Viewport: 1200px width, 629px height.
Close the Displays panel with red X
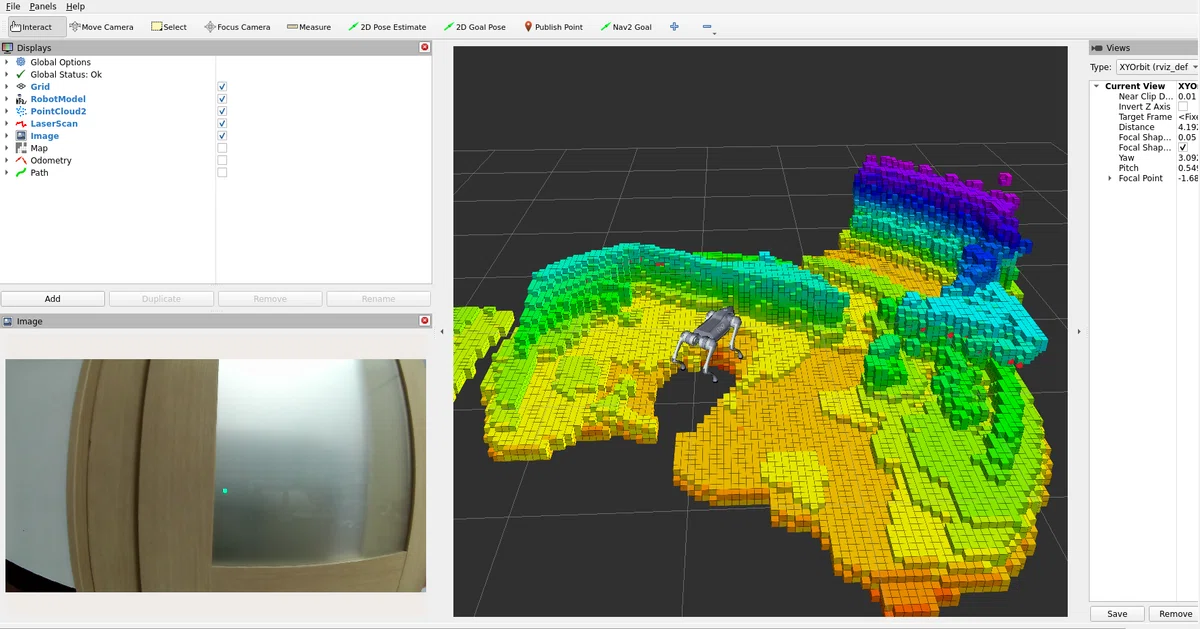point(425,47)
